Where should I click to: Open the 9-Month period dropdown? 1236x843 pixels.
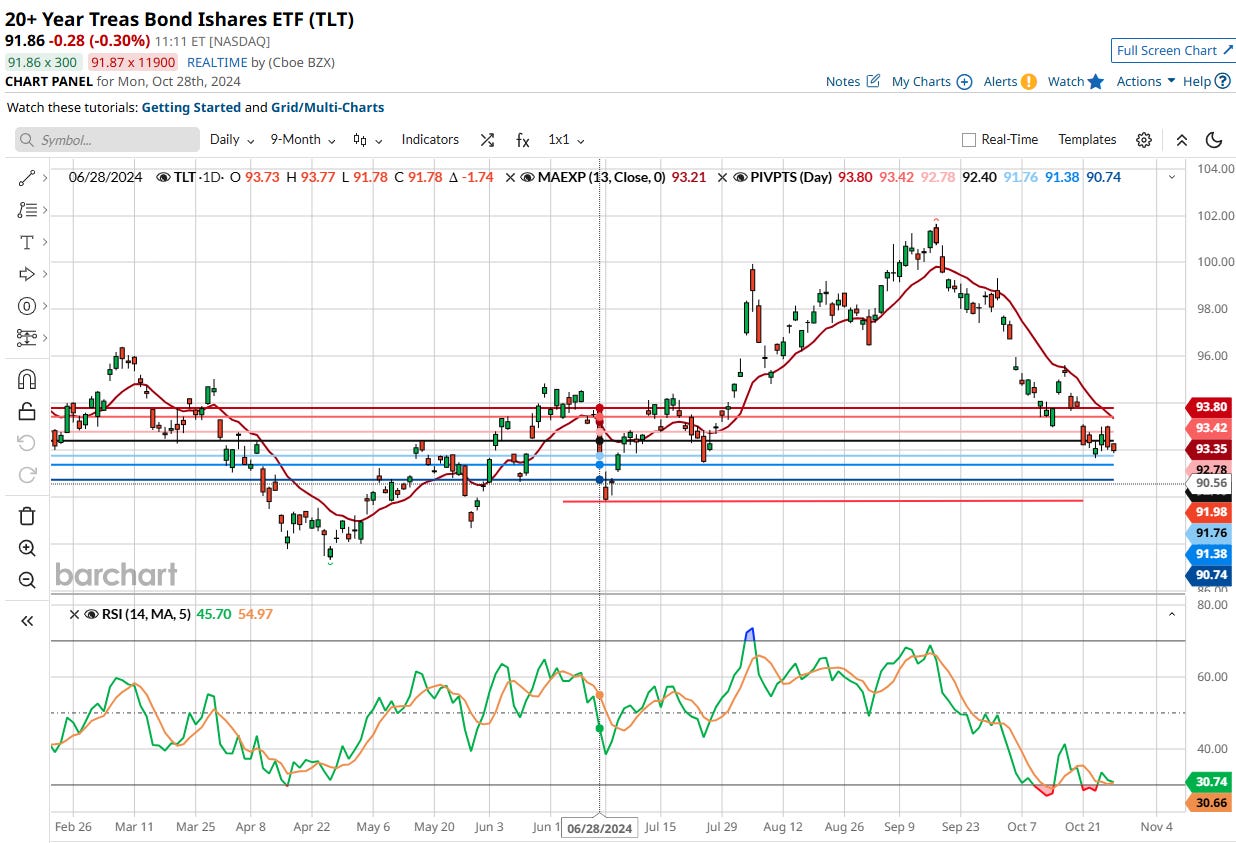pos(303,140)
